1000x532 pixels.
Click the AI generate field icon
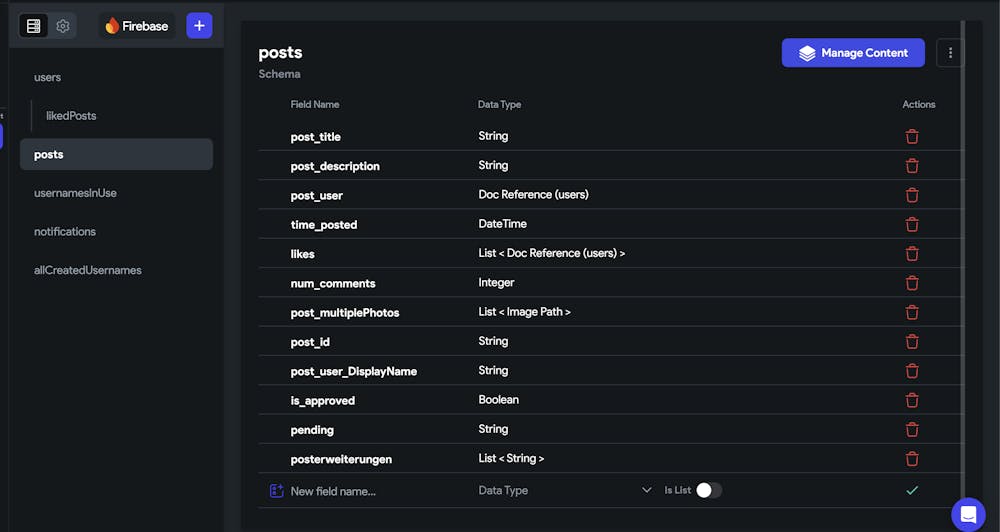tap(276, 491)
